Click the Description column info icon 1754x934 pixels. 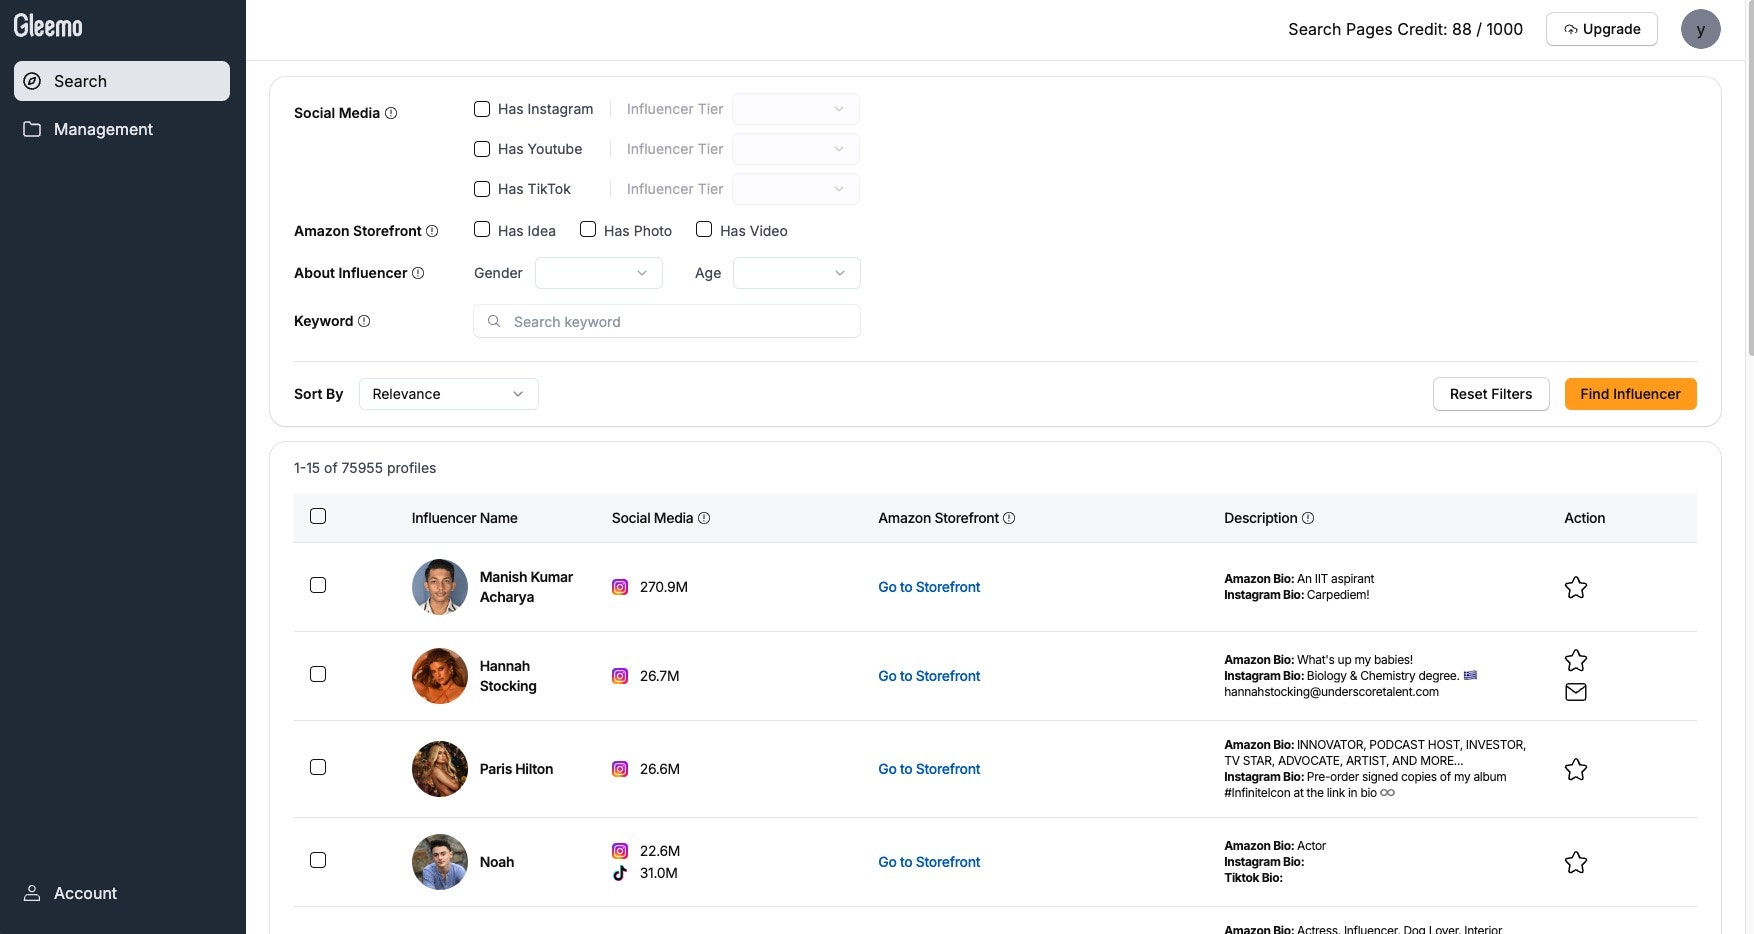click(x=1308, y=518)
